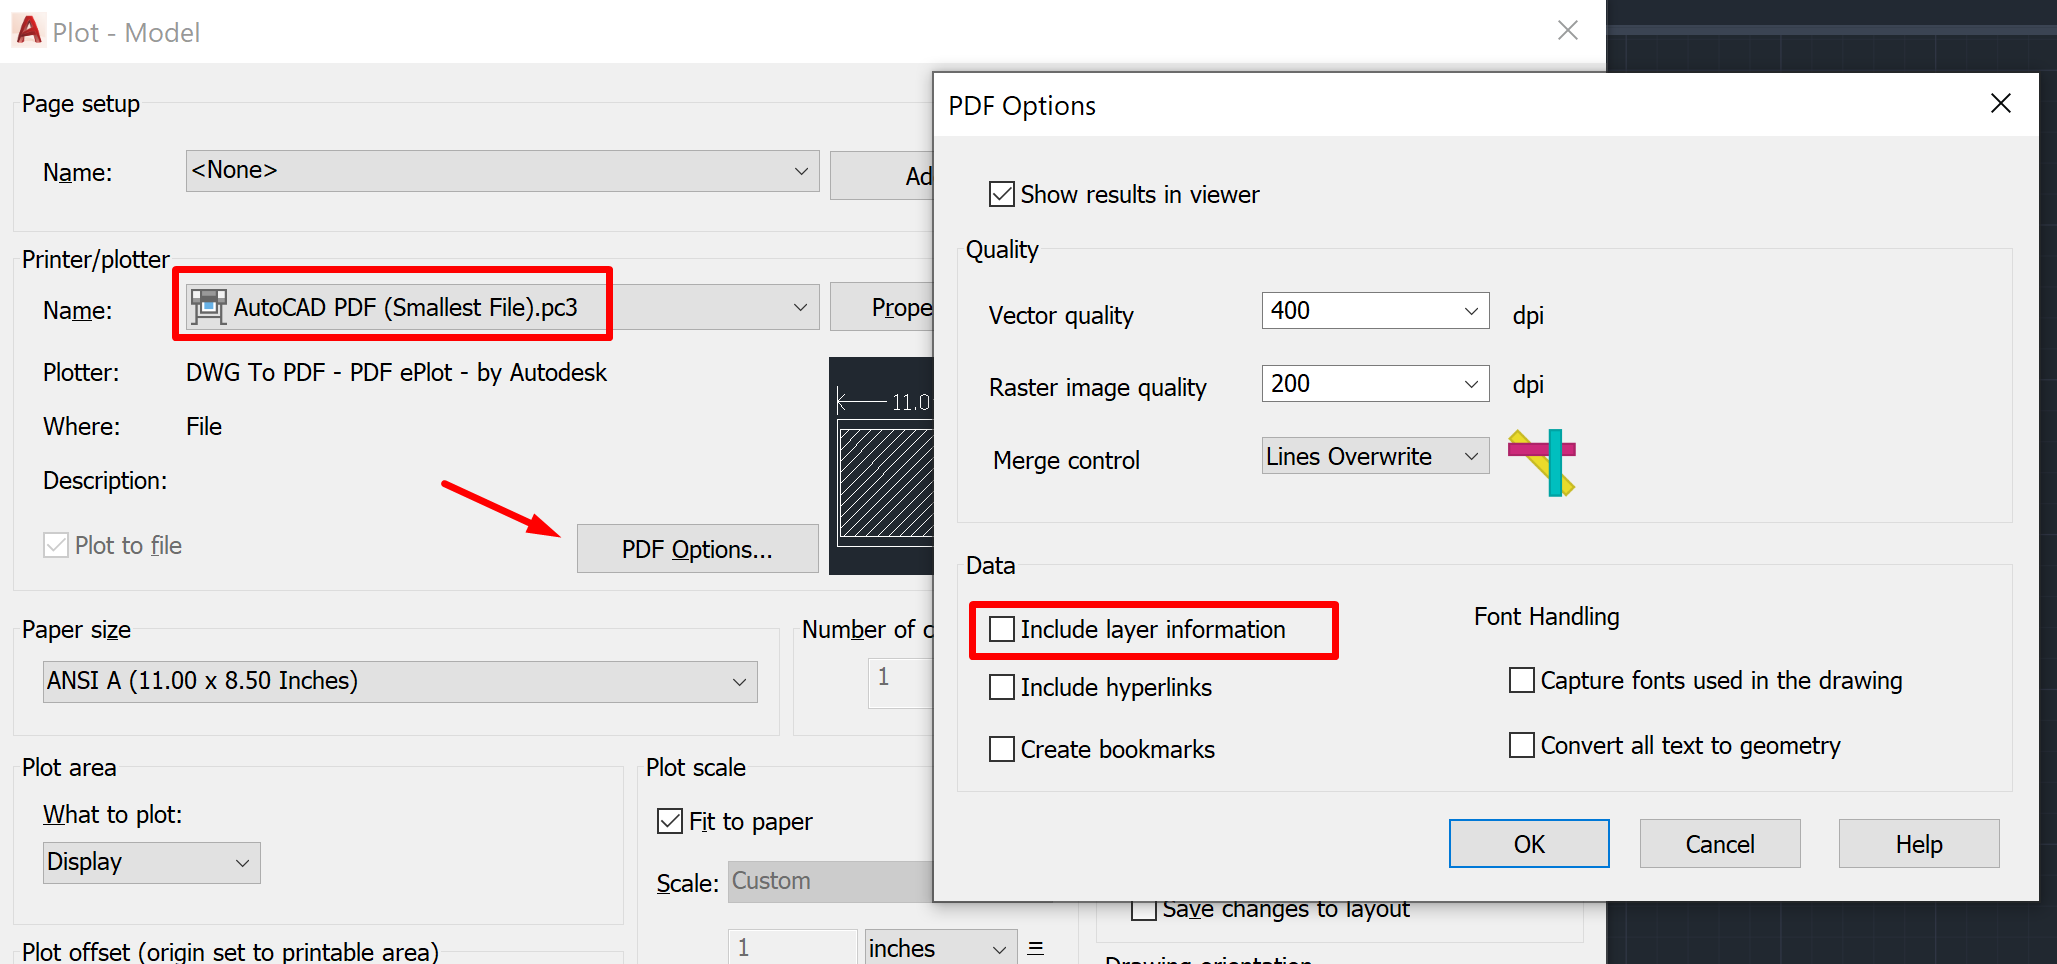Enable Create bookmarks
The height and width of the screenshot is (964, 2057).
(1001, 748)
